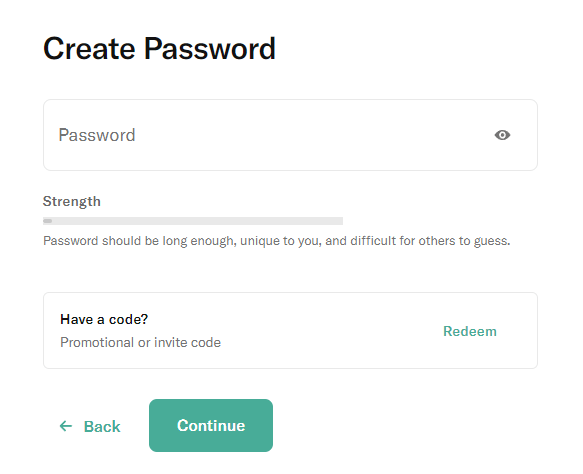This screenshot has width=583, height=474.
Task: Focus the Password input field
Action: click(290, 135)
